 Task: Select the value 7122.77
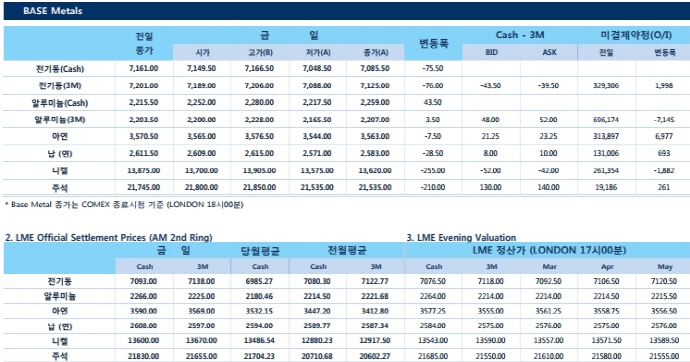pyautogui.click(x=375, y=282)
